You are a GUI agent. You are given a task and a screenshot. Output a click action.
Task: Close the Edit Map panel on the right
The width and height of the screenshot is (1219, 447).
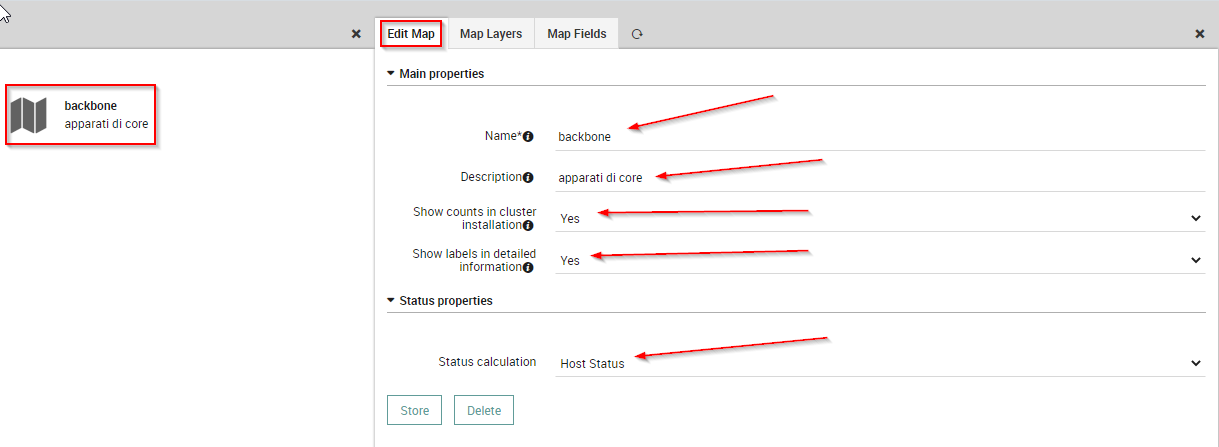tap(1200, 34)
